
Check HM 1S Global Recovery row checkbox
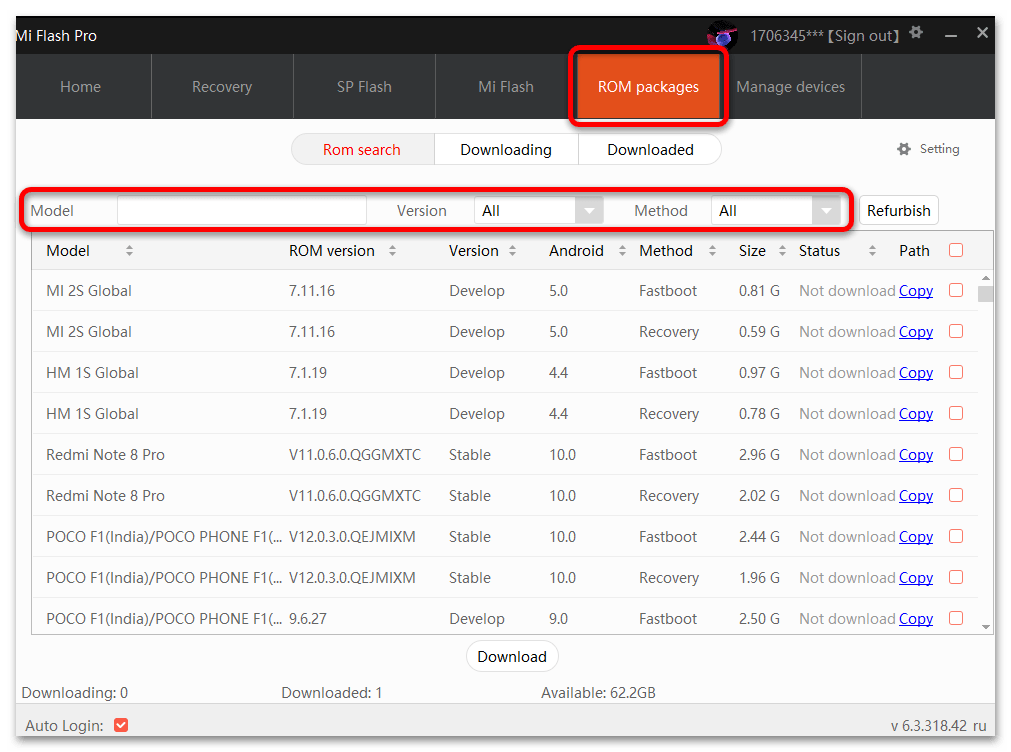pyautogui.click(x=956, y=413)
